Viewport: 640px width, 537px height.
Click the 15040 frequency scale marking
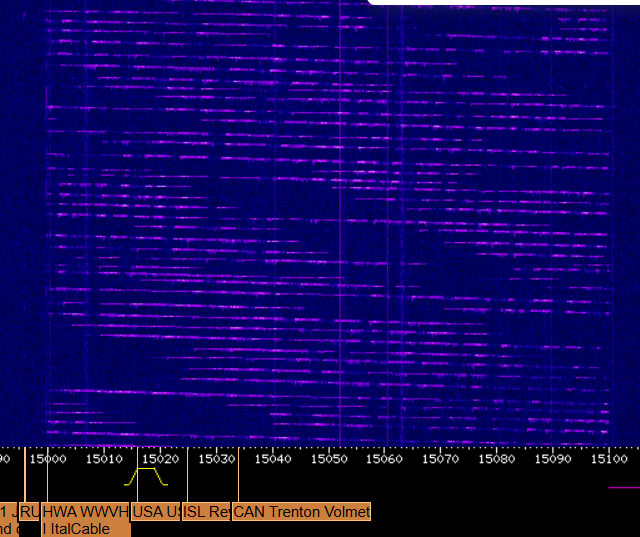[x=273, y=459]
